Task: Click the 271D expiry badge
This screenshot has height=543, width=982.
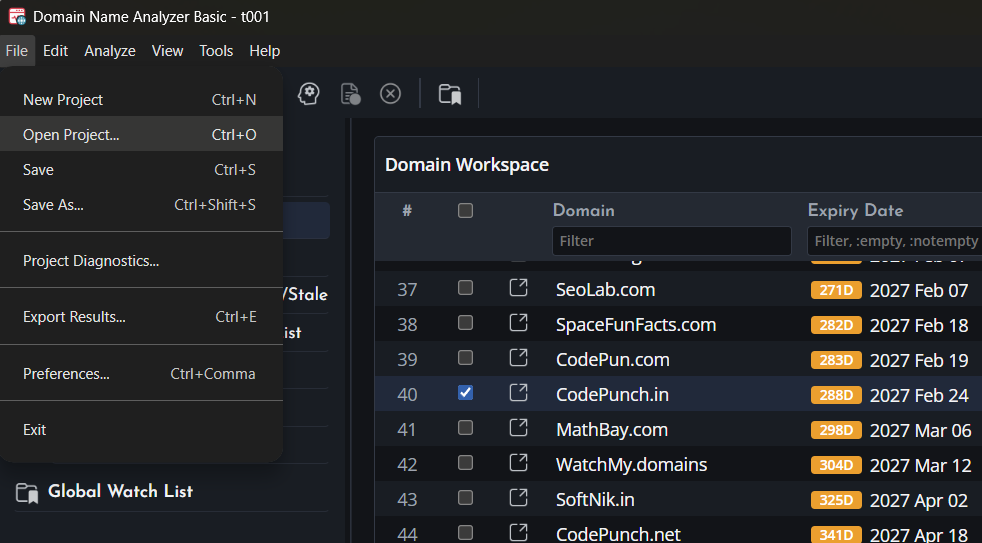Action: [836, 290]
